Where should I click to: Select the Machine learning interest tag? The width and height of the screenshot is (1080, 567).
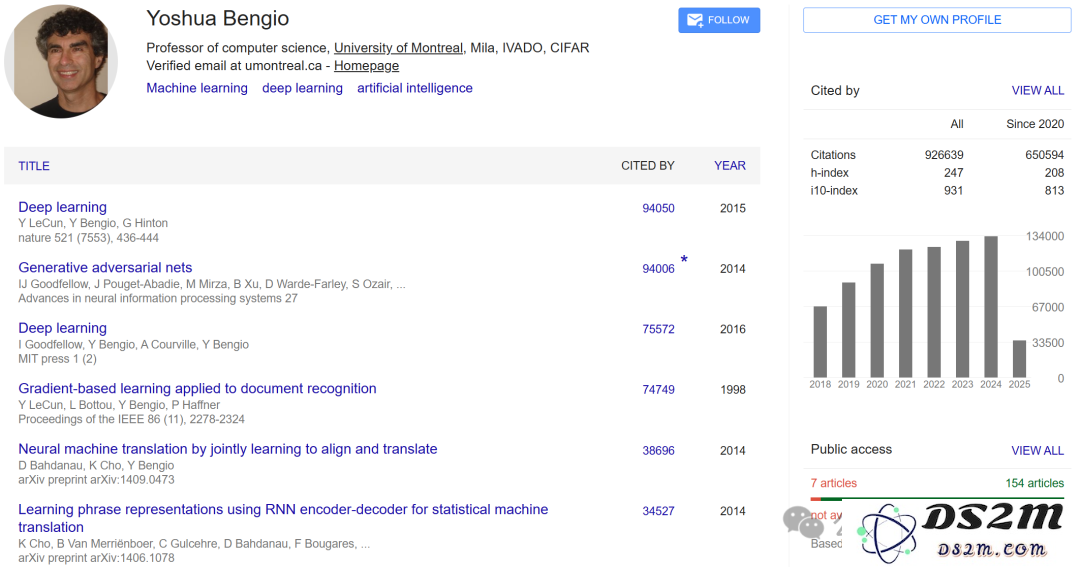click(x=197, y=88)
